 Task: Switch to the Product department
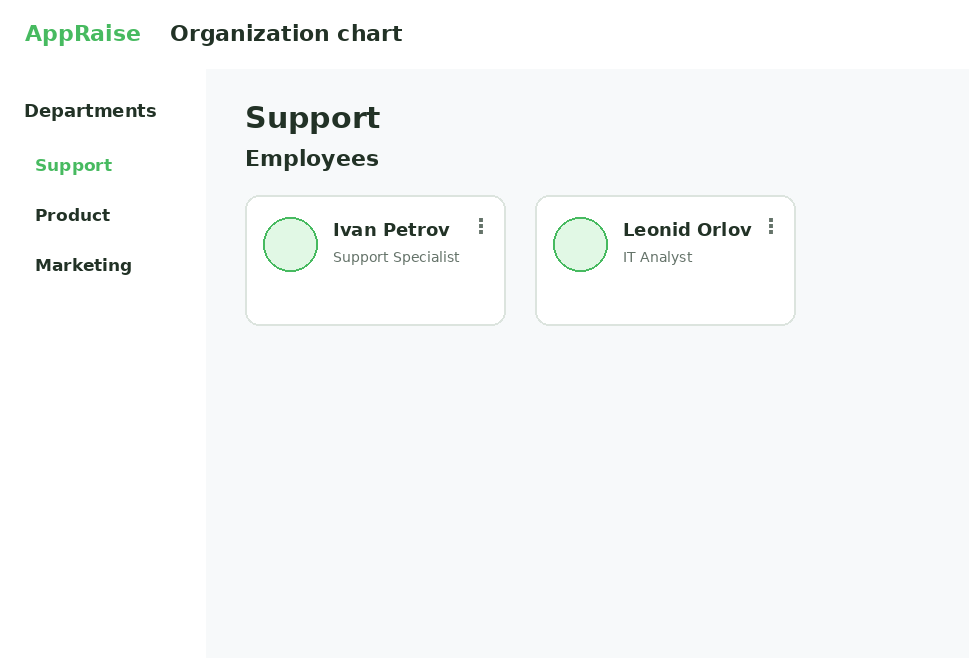tap(72, 215)
